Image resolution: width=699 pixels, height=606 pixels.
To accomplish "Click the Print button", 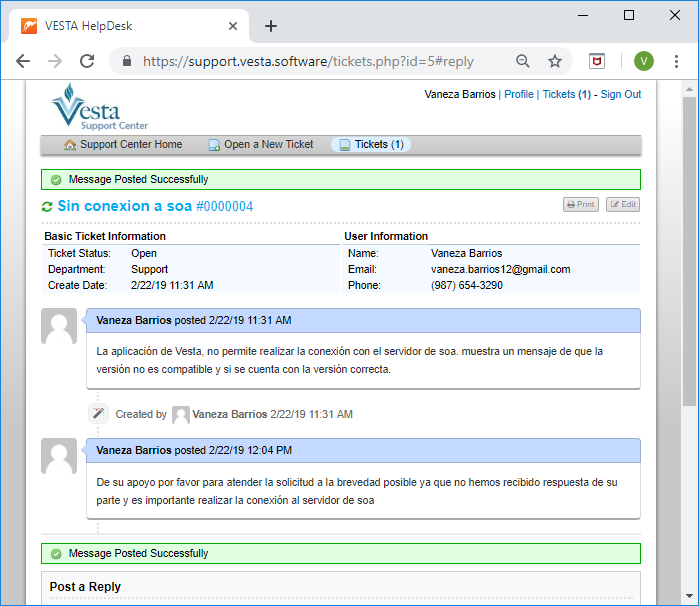I will [580, 205].
